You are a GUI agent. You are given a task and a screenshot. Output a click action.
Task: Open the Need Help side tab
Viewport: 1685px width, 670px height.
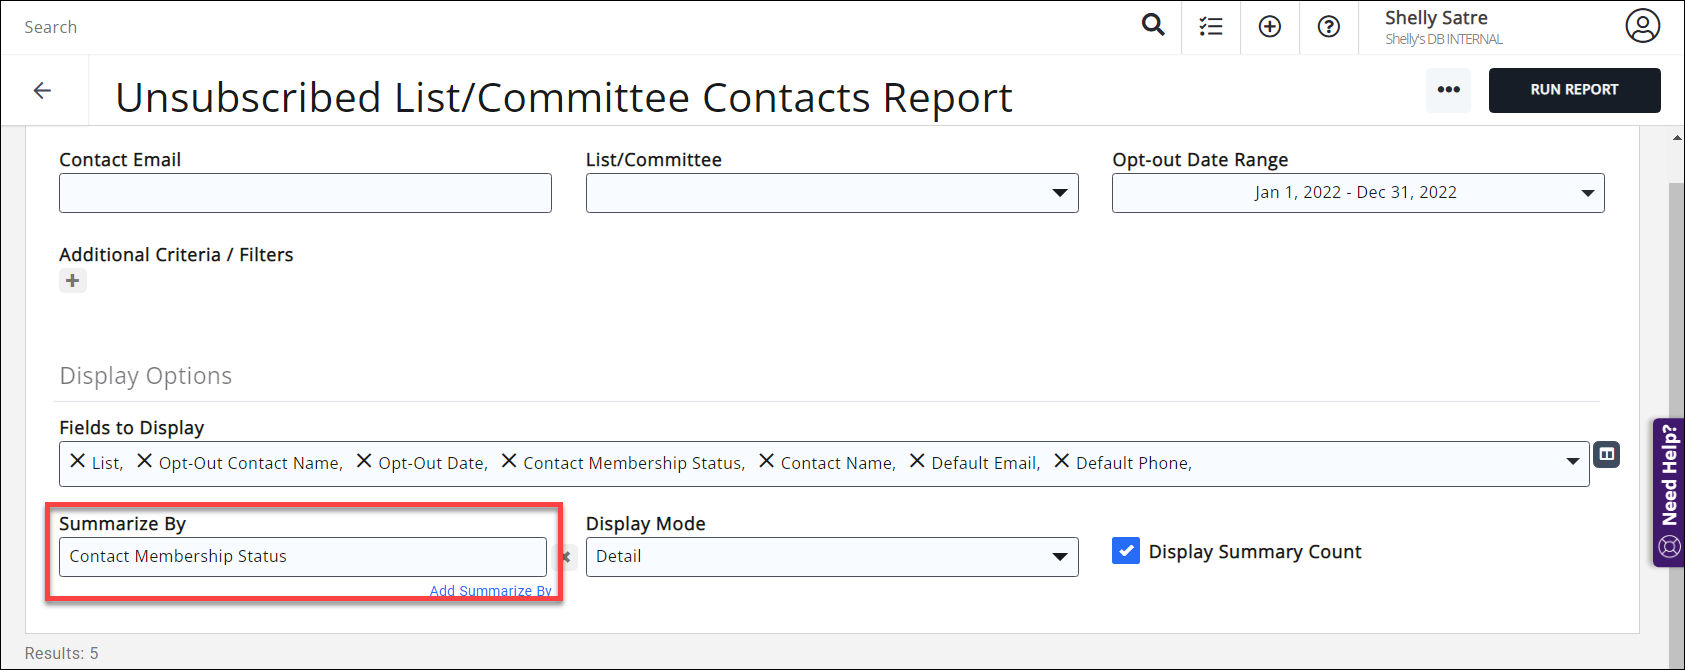point(1669,491)
